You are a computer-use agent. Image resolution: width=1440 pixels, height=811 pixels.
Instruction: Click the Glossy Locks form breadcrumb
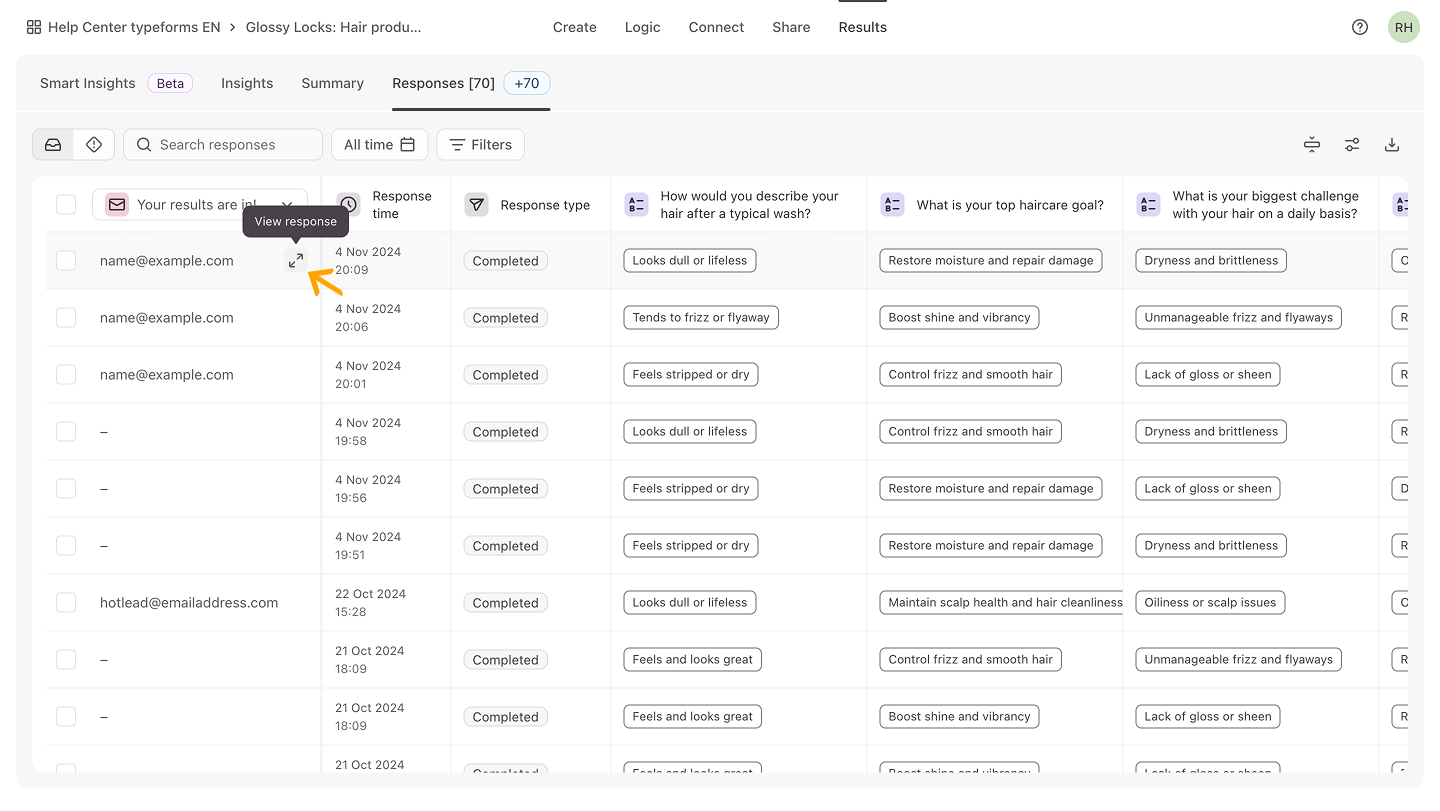(x=334, y=27)
